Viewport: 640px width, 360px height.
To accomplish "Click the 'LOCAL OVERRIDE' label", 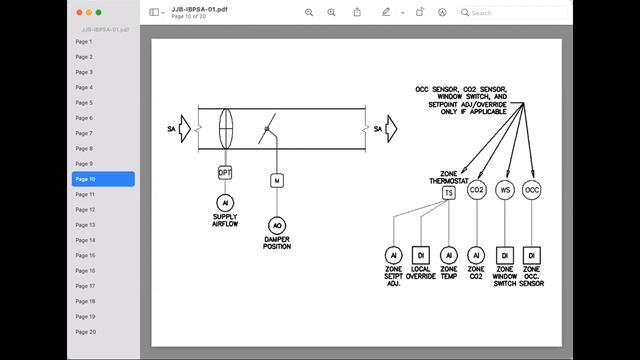I will pyautogui.click(x=421, y=273).
